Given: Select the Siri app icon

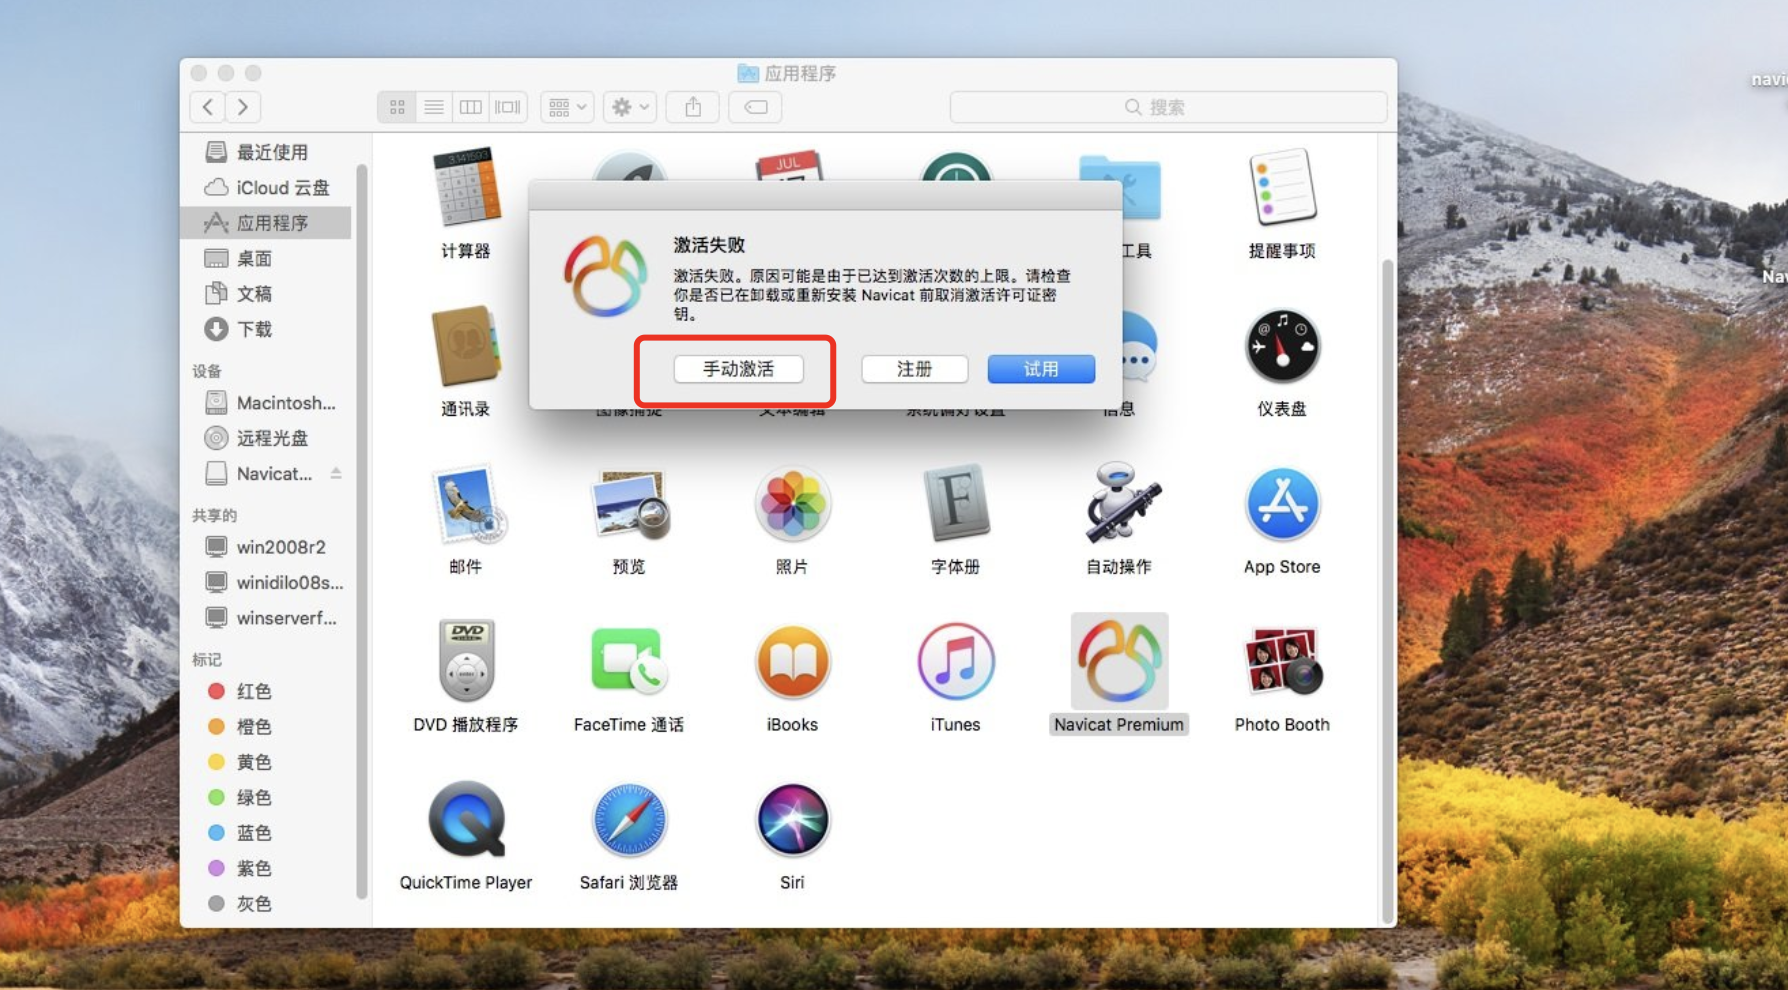Looking at the screenshot, I should pos(792,819).
